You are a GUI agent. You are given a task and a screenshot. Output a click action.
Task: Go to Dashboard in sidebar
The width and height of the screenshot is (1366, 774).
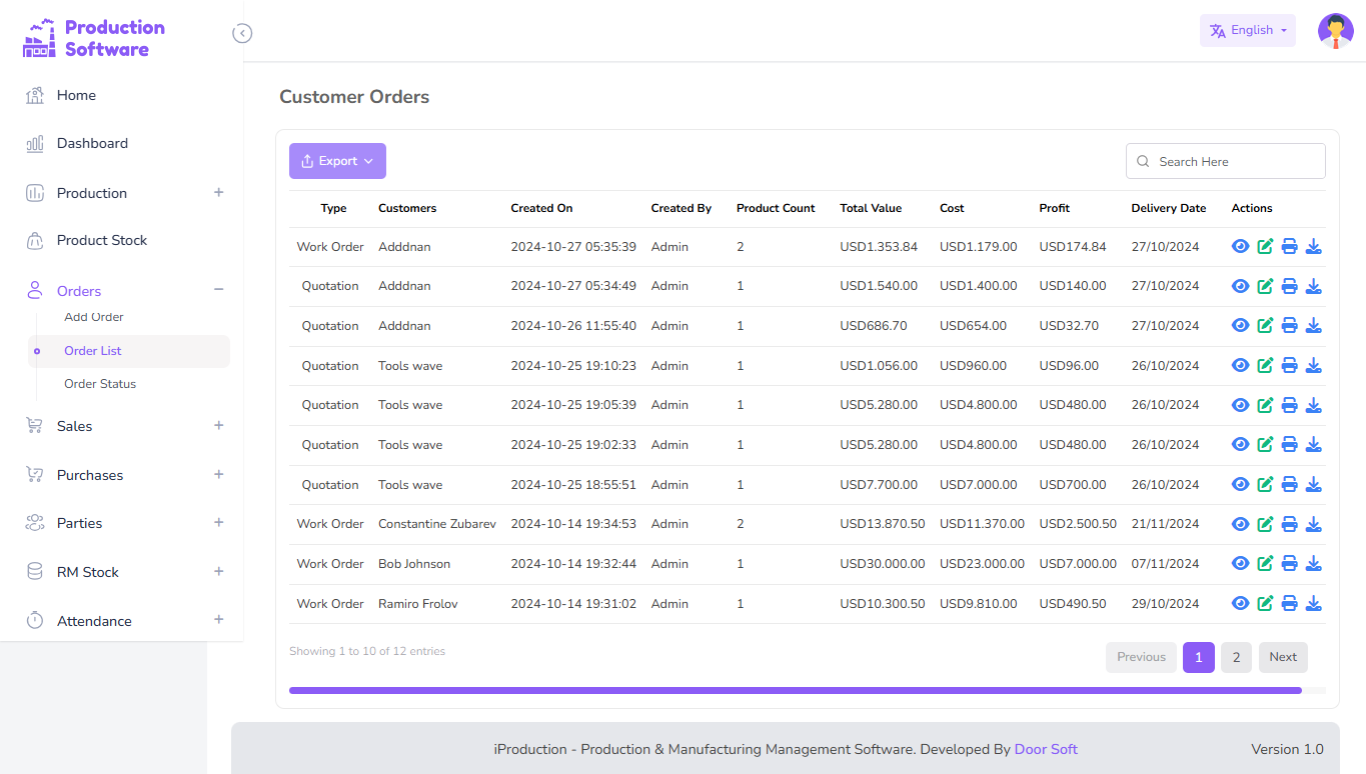[92, 143]
